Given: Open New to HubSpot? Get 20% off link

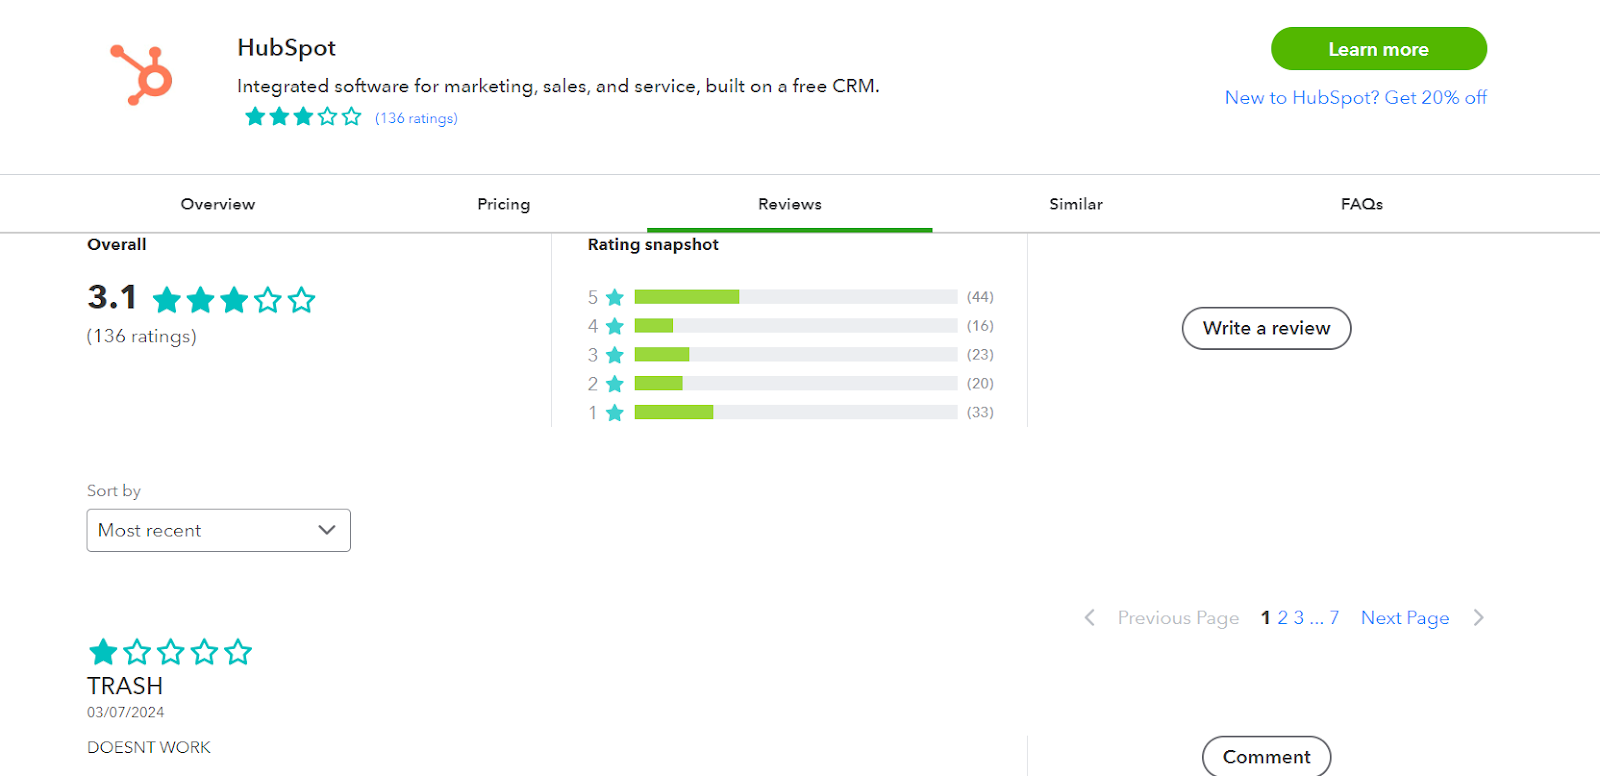Looking at the screenshot, I should [x=1355, y=97].
